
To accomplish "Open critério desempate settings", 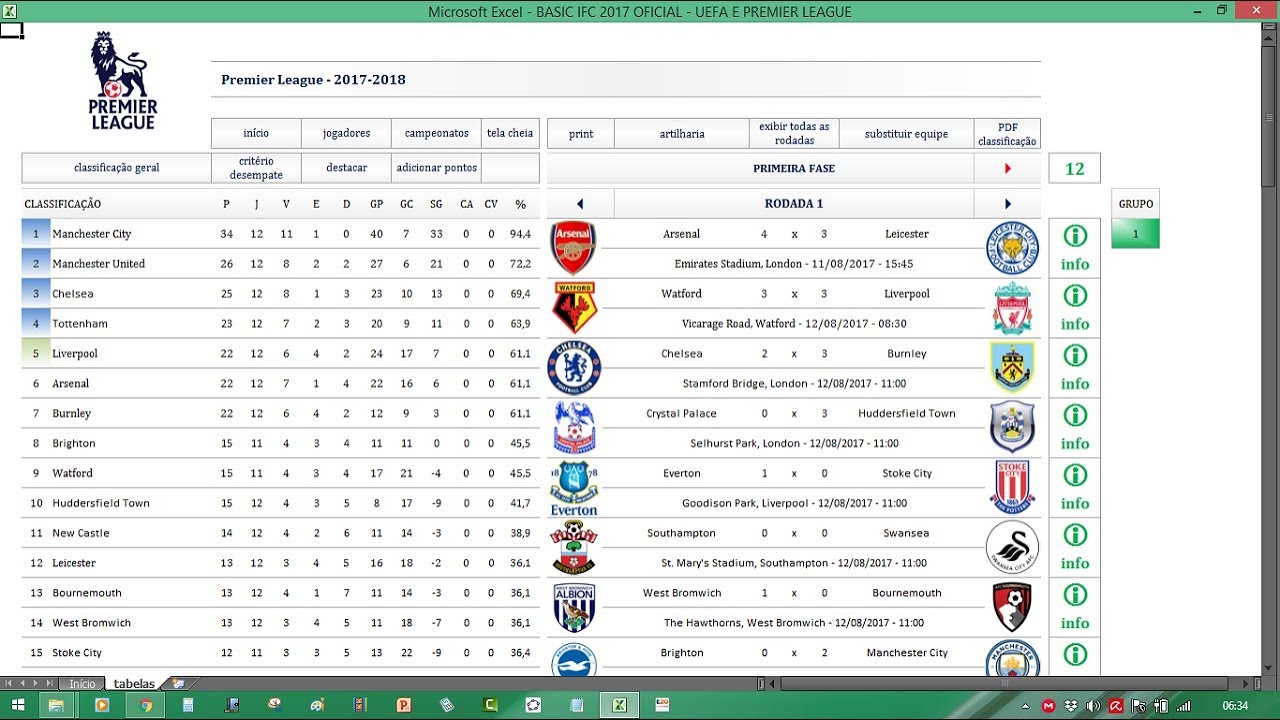I will 256,168.
